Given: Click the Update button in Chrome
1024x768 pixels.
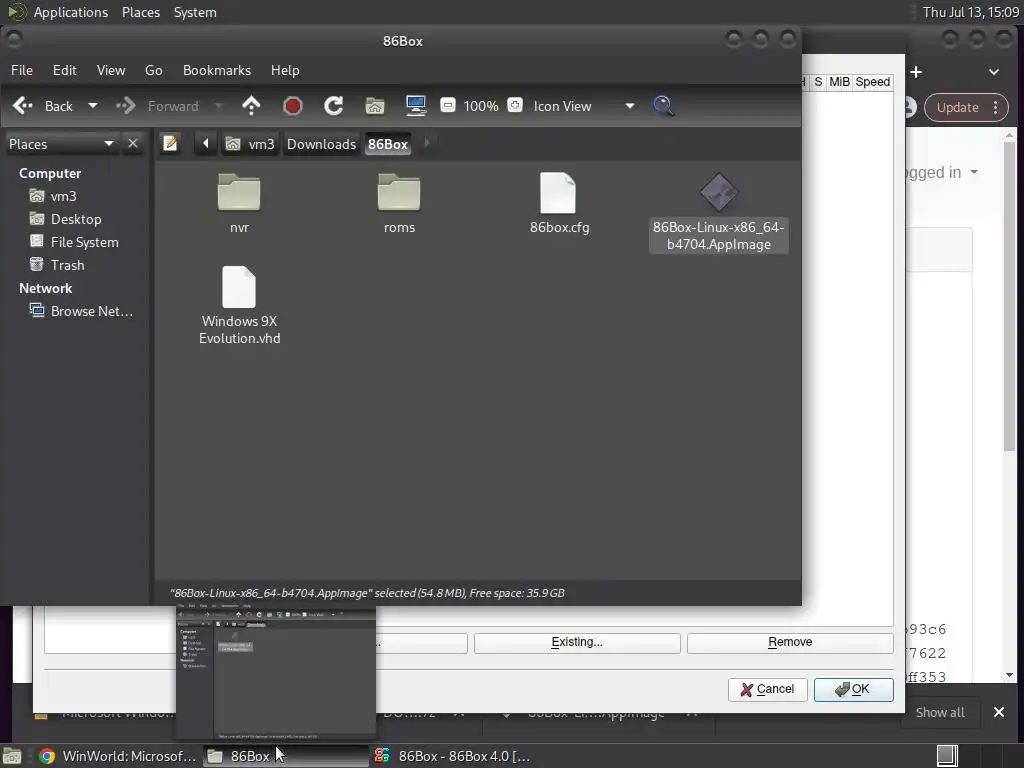Looking at the screenshot, I should click(x=957, y=107).
